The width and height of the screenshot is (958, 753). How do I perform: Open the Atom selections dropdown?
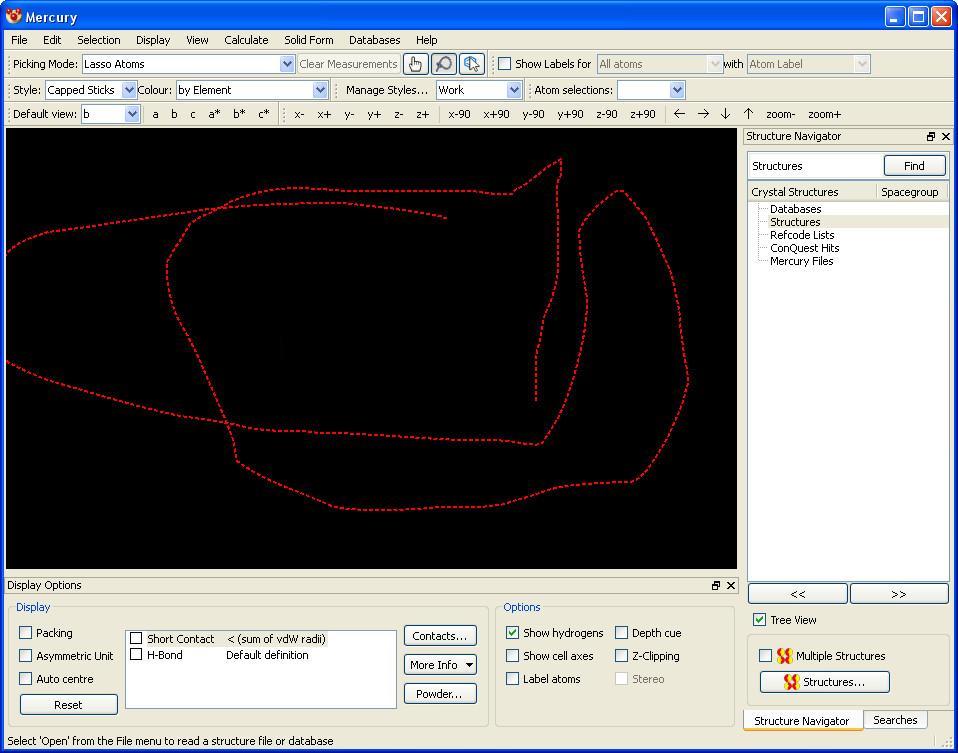click(x=651, y=90)
